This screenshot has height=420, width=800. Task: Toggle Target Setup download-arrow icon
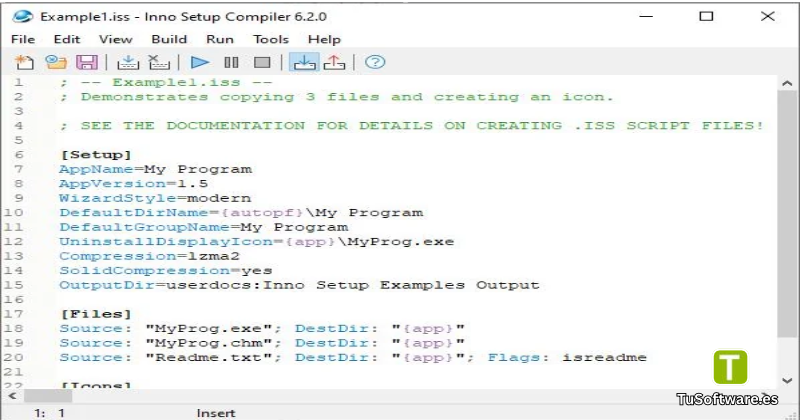tap(304, 62)
